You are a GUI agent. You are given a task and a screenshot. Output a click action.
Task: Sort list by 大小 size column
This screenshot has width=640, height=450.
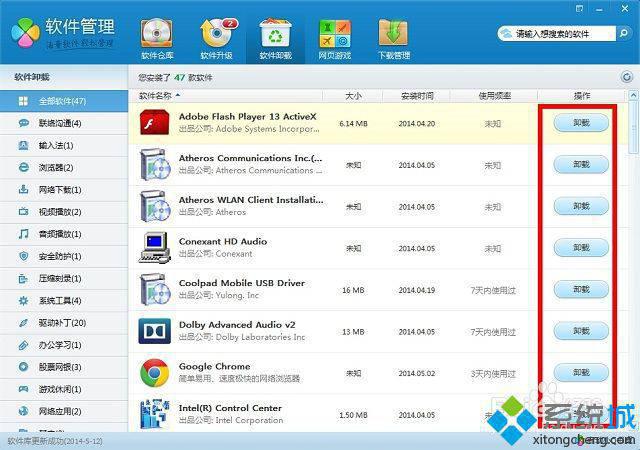(353, 95)
